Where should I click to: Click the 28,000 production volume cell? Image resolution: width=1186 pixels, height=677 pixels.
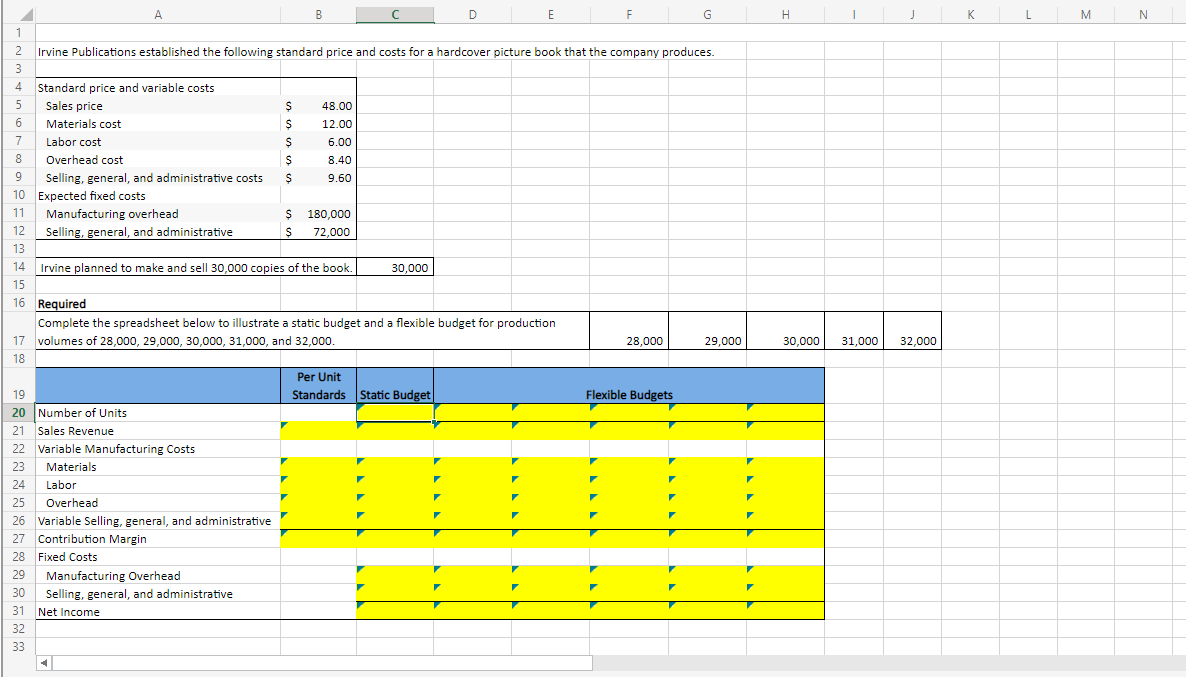[629, 331]
